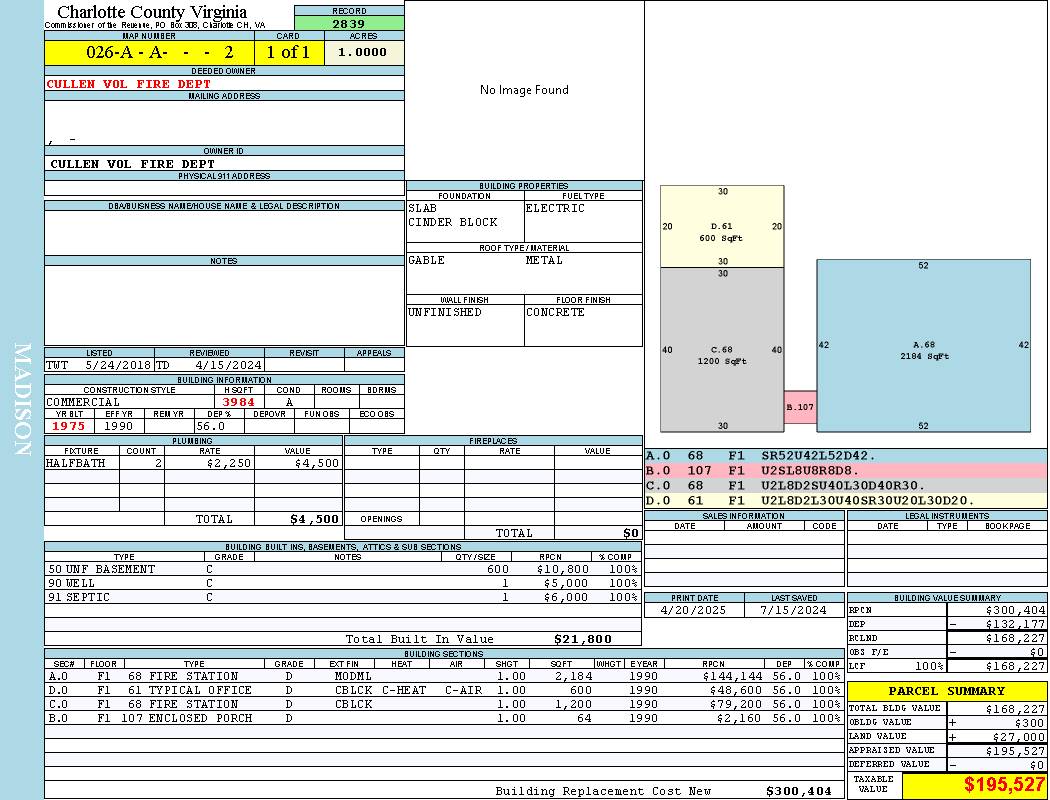Click the PARCEL SUMMARY yellow header
This screenshot has height=800, width=1050.
coord(947,691)
